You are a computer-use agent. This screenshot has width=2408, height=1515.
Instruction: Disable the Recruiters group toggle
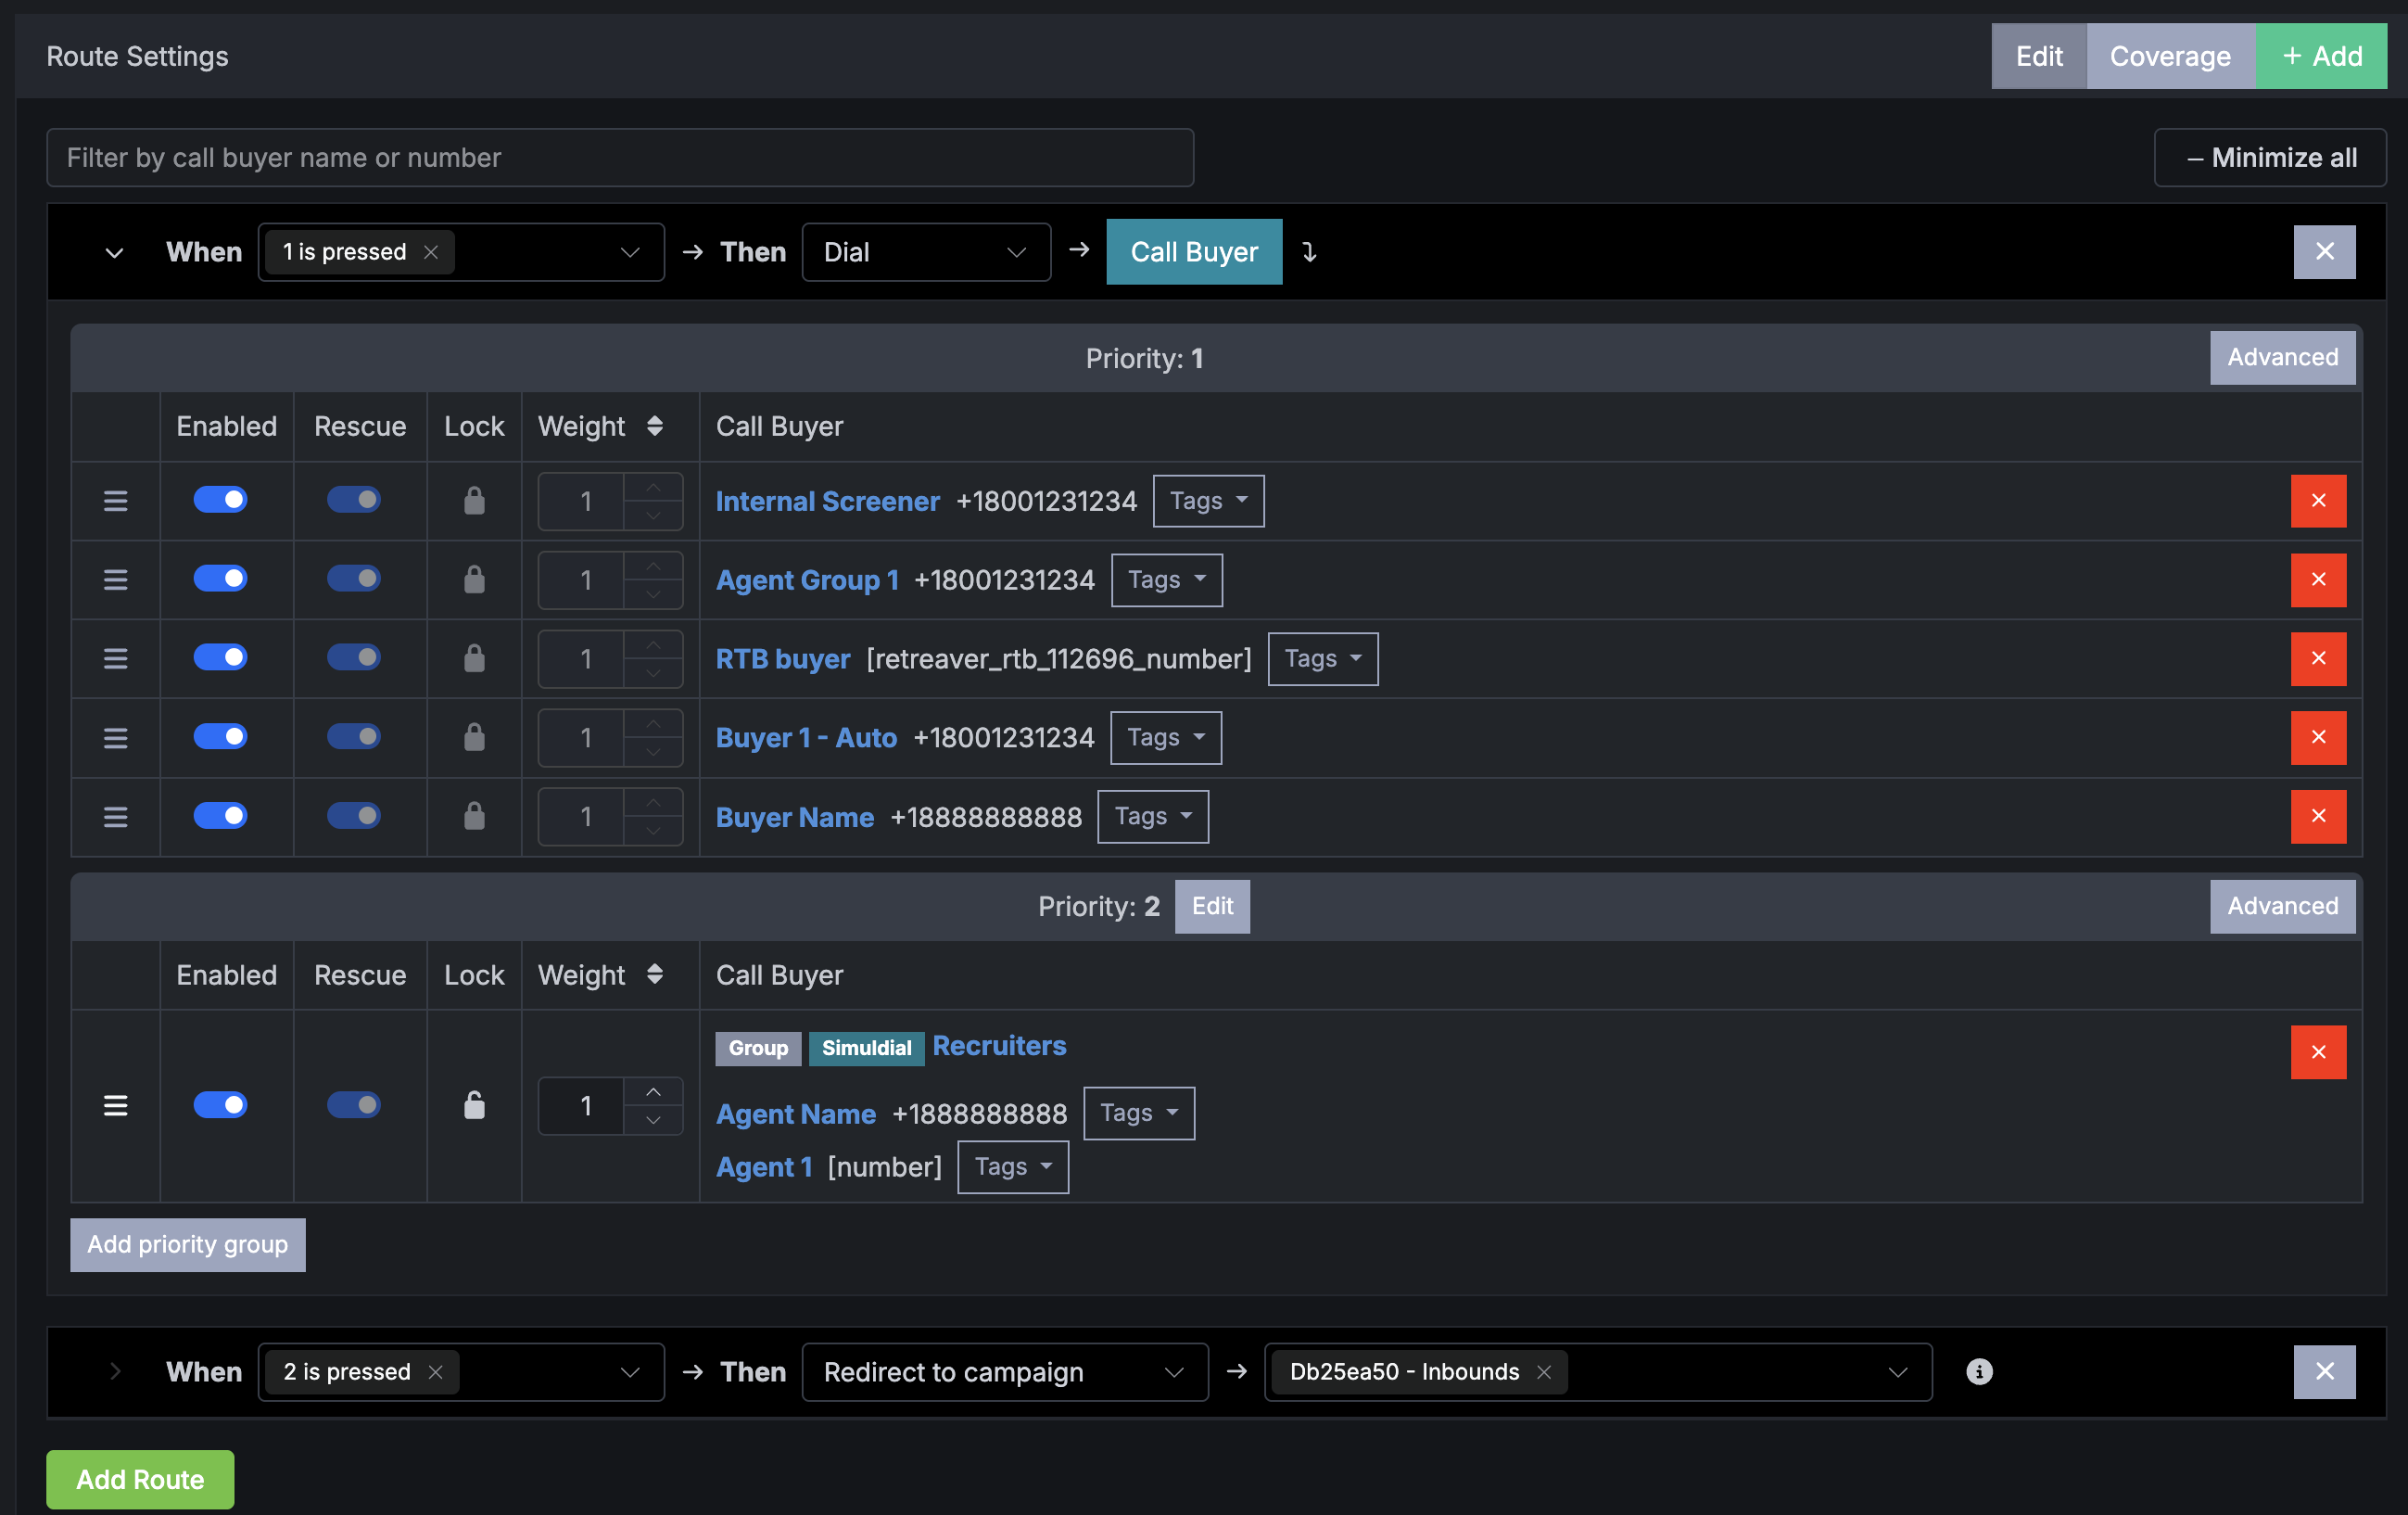coord(221,1105)
